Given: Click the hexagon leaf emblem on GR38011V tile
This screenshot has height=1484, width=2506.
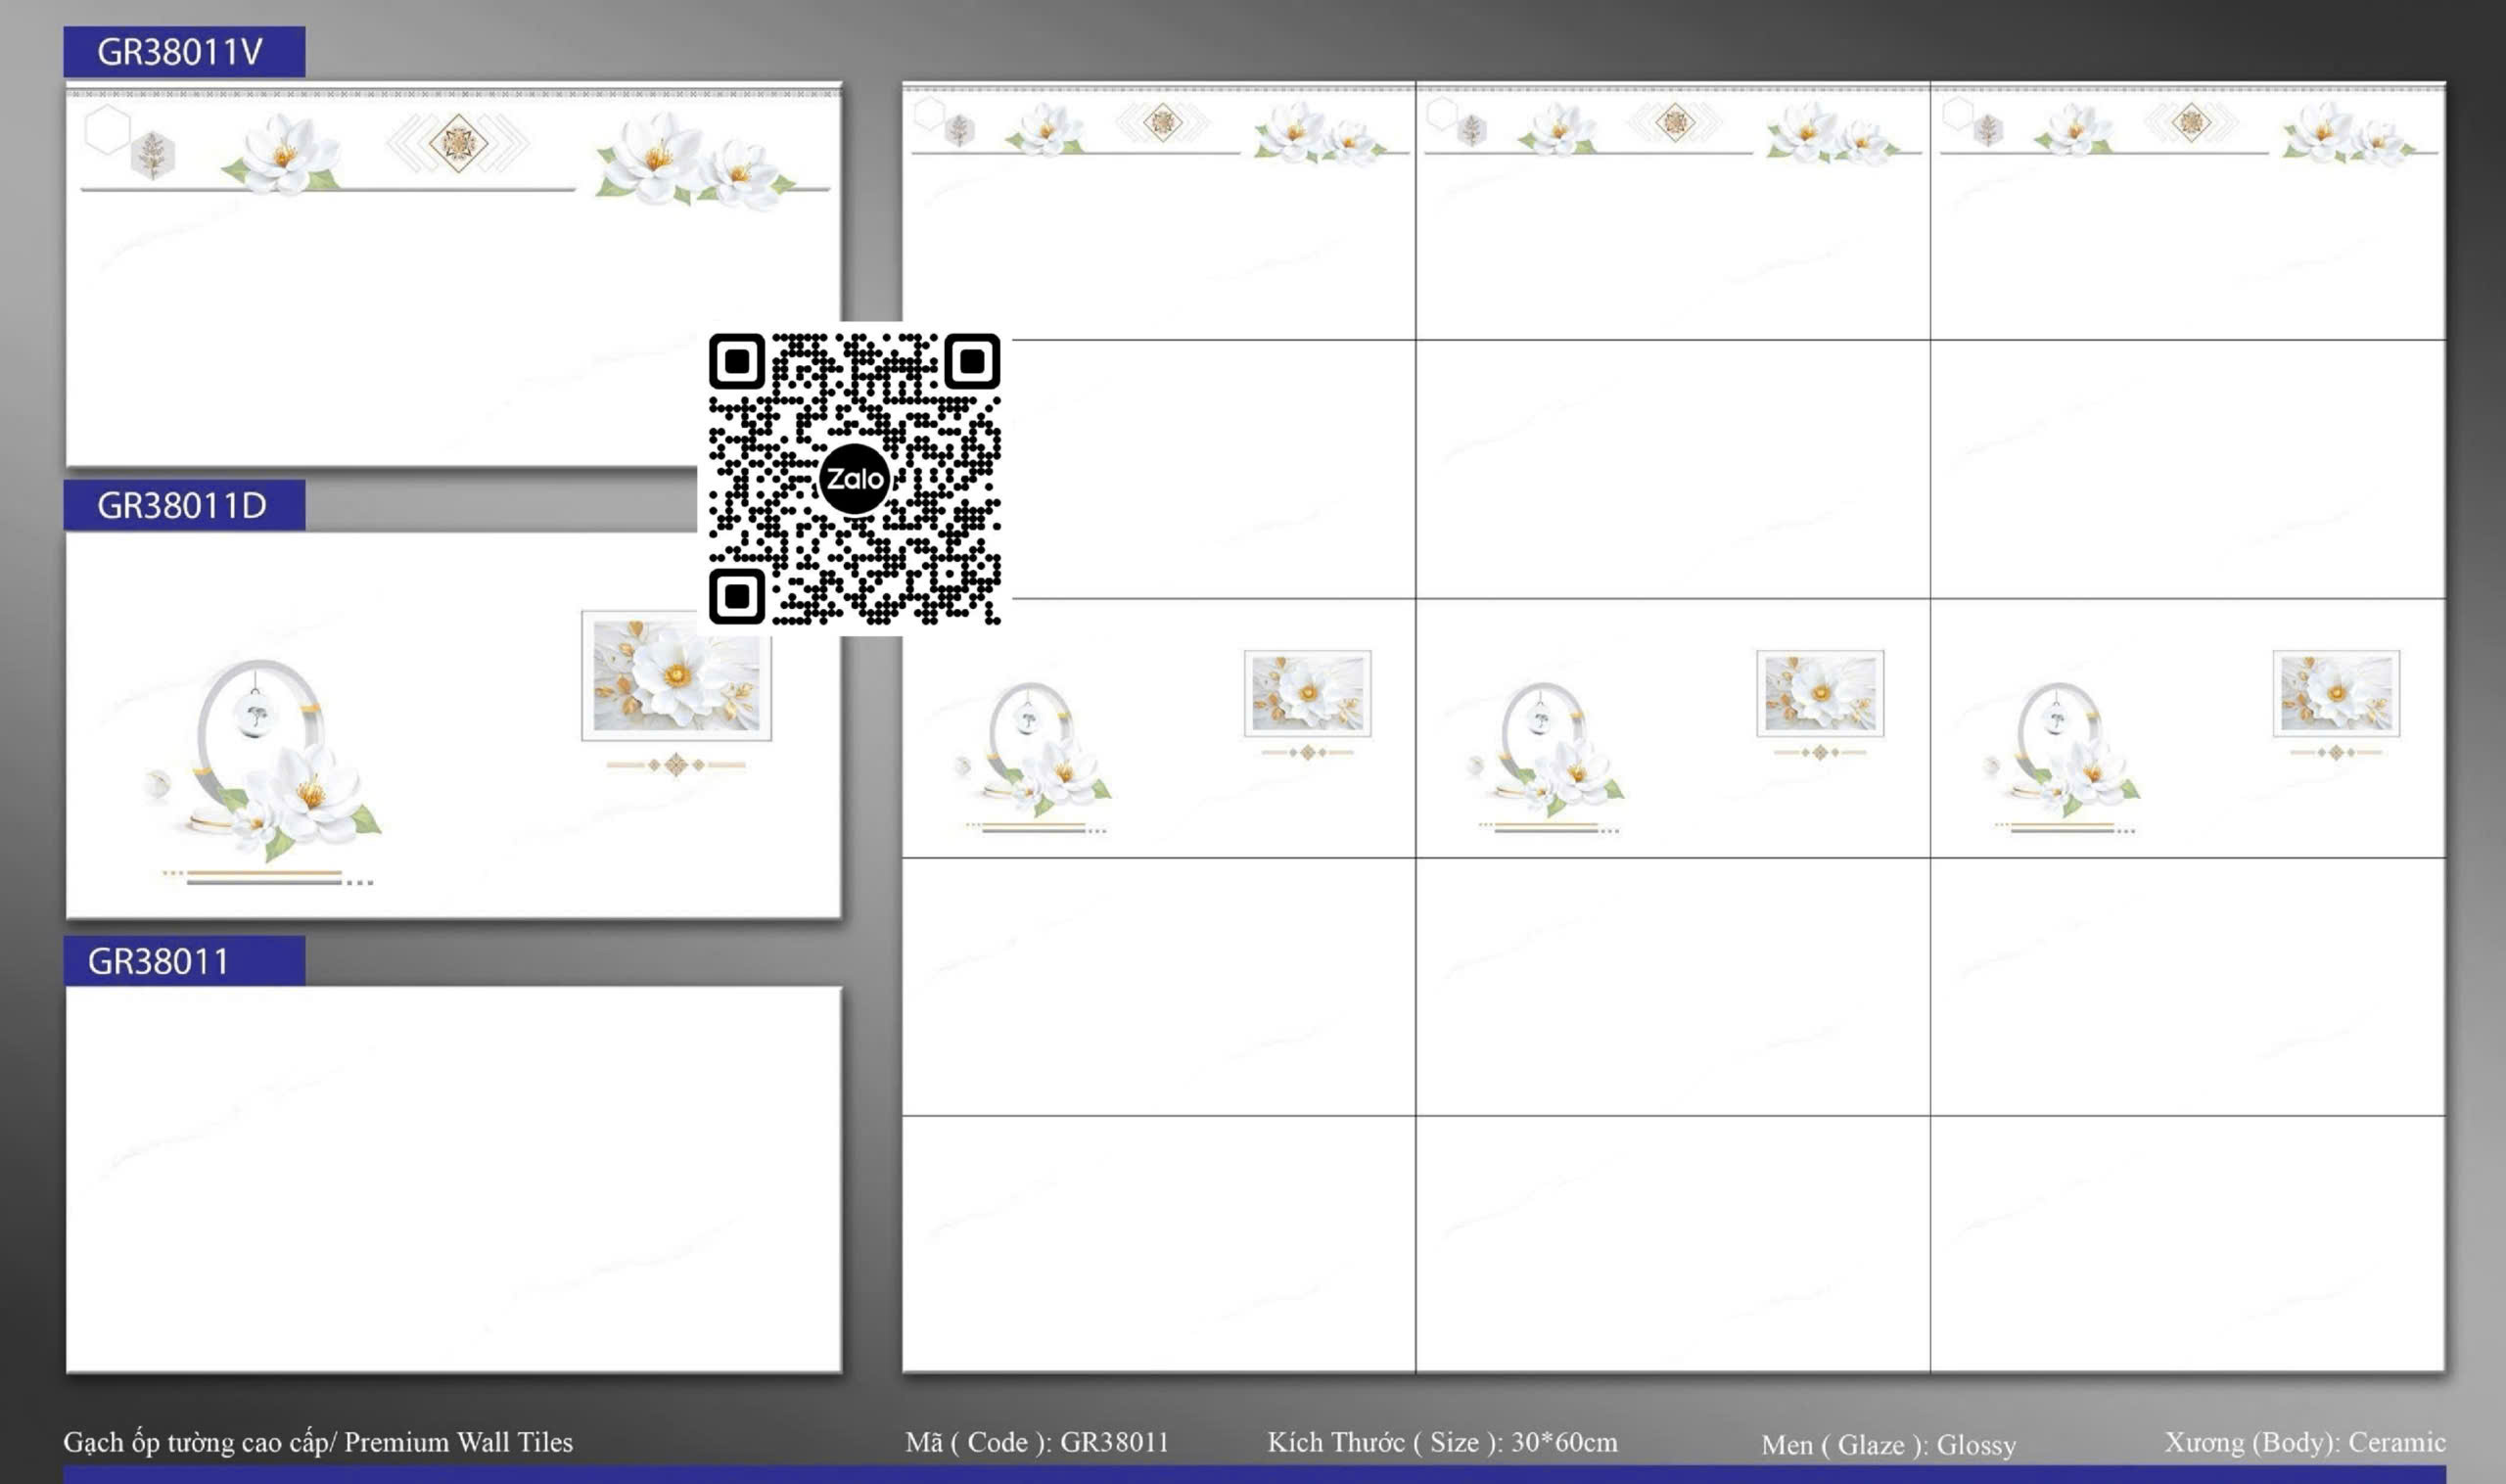Looking at the screenshot, I should (153, 154).
